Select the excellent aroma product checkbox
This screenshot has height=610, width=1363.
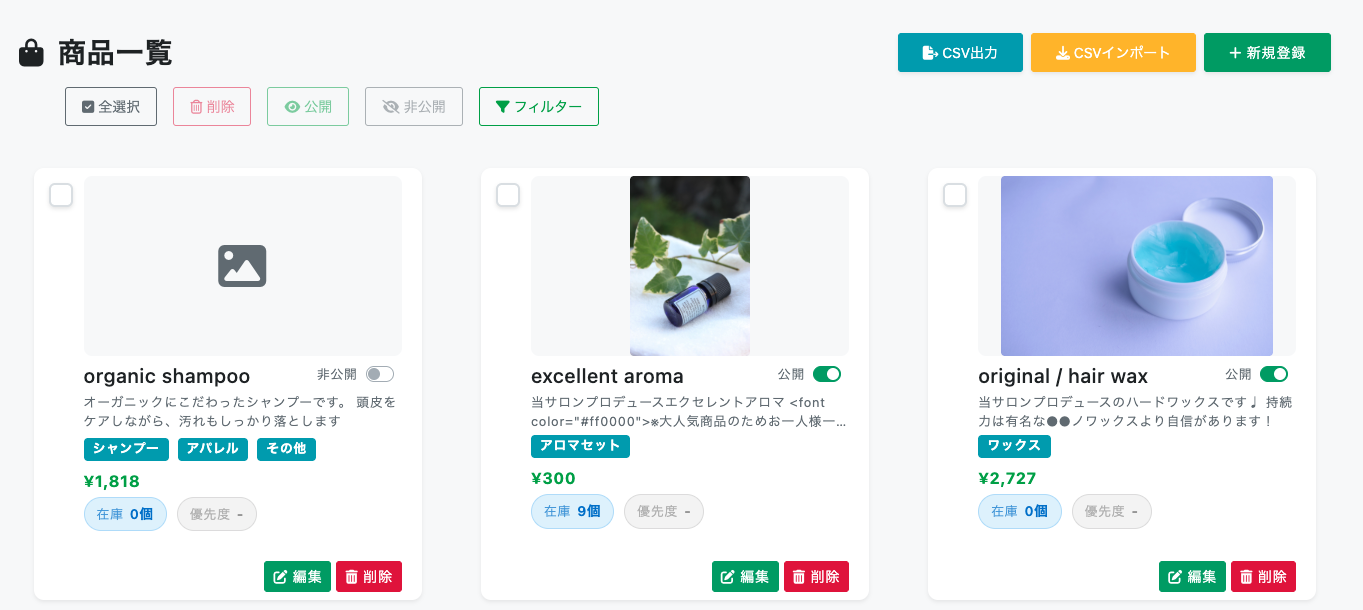pos(508,195)
